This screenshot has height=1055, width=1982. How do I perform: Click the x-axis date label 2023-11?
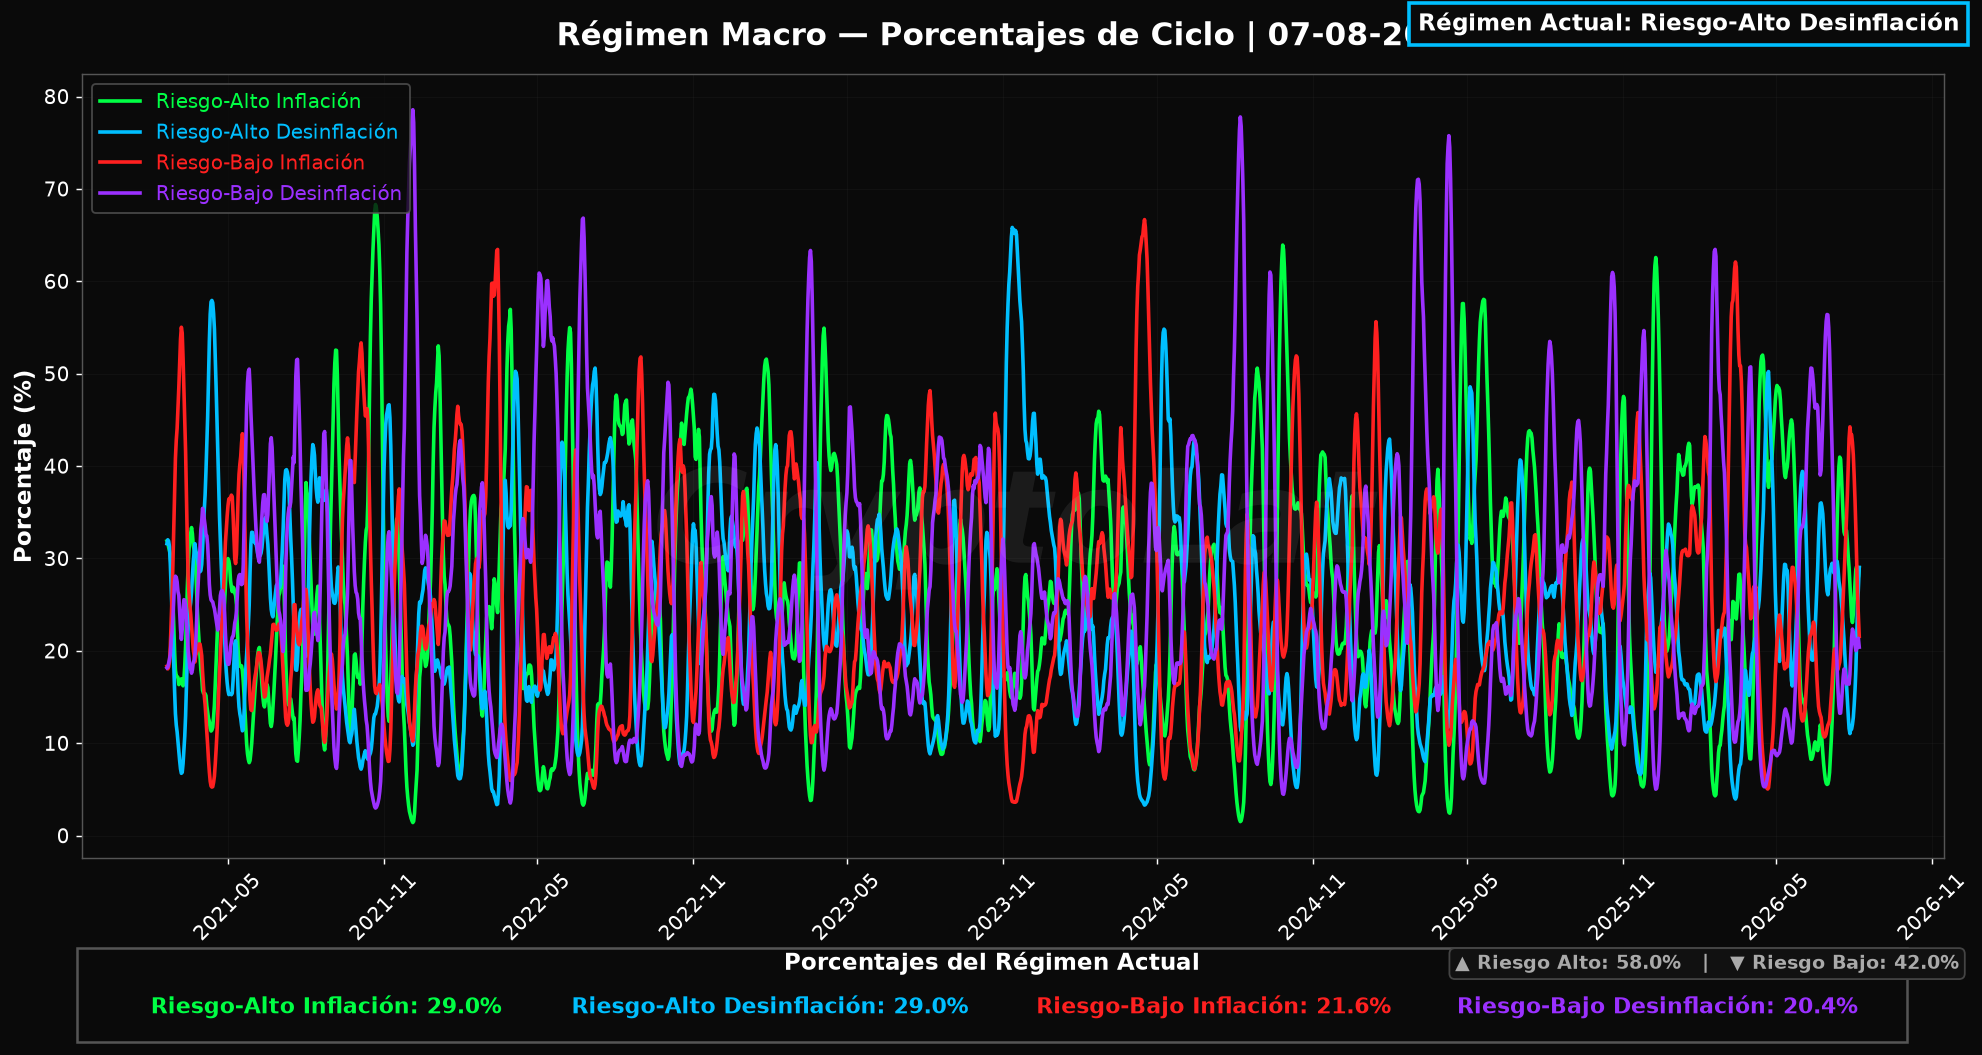(x=1001, y=907)
